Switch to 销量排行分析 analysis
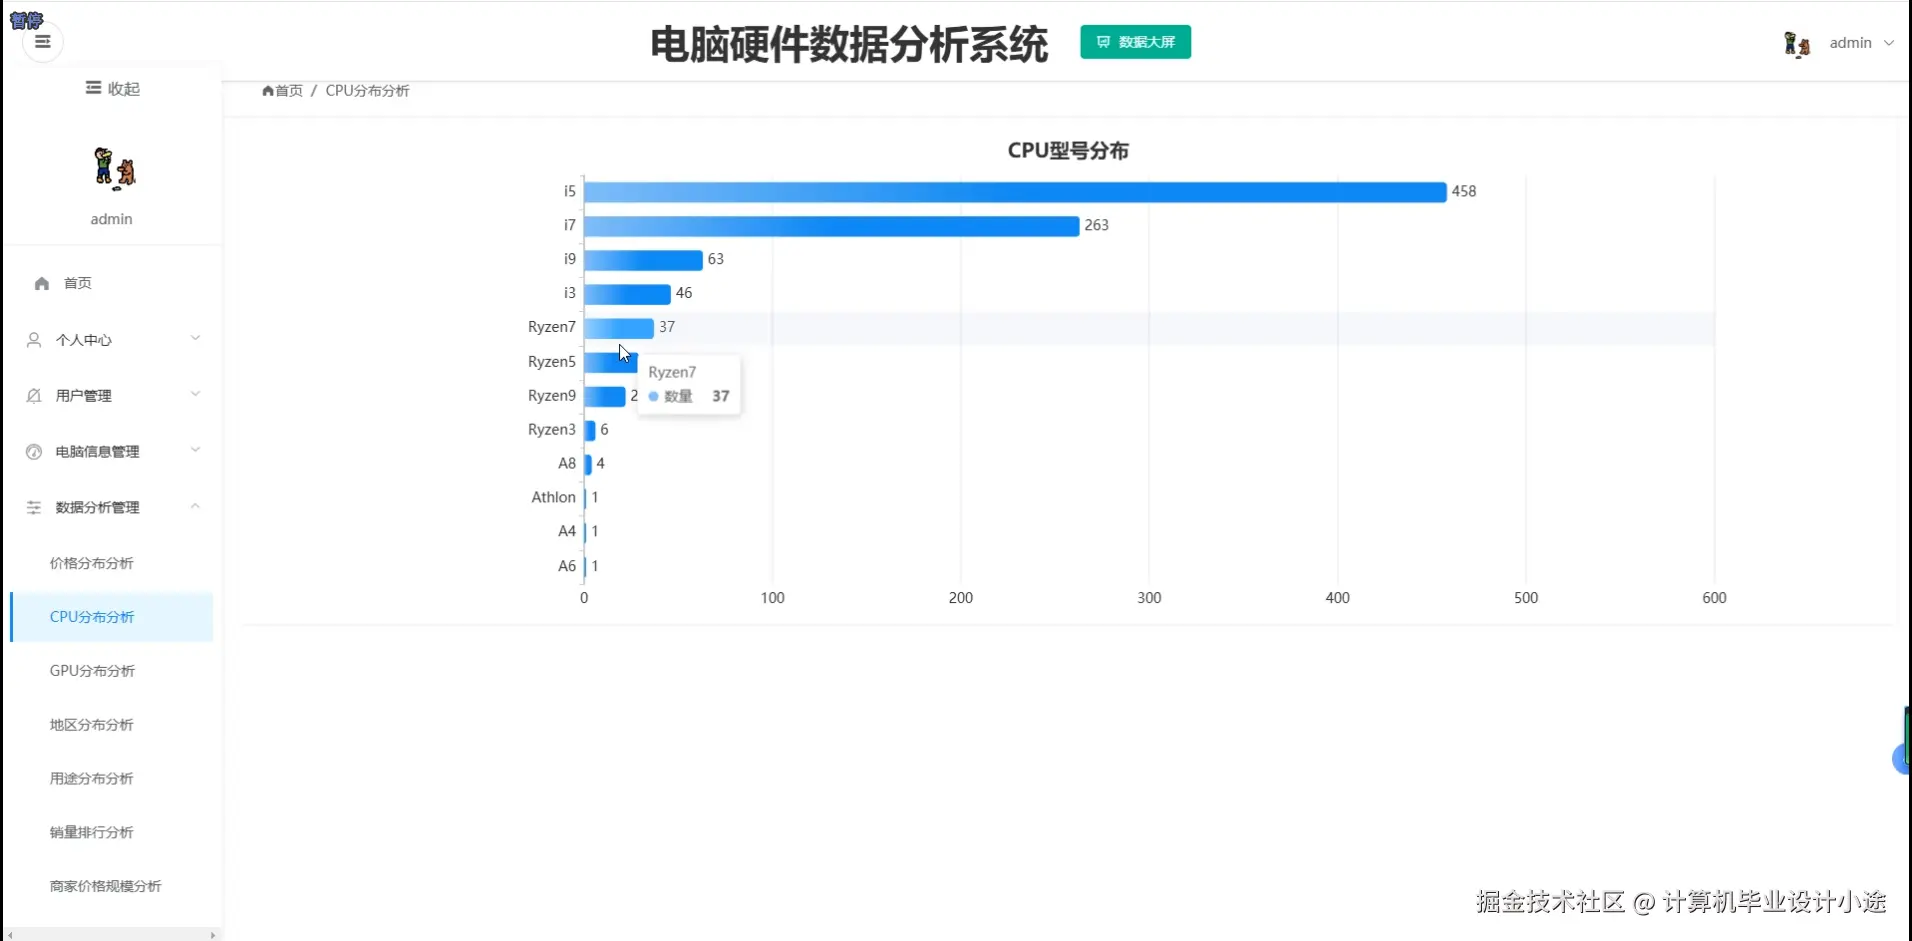Screen dimensions: 1912x941 coord(91,831)
